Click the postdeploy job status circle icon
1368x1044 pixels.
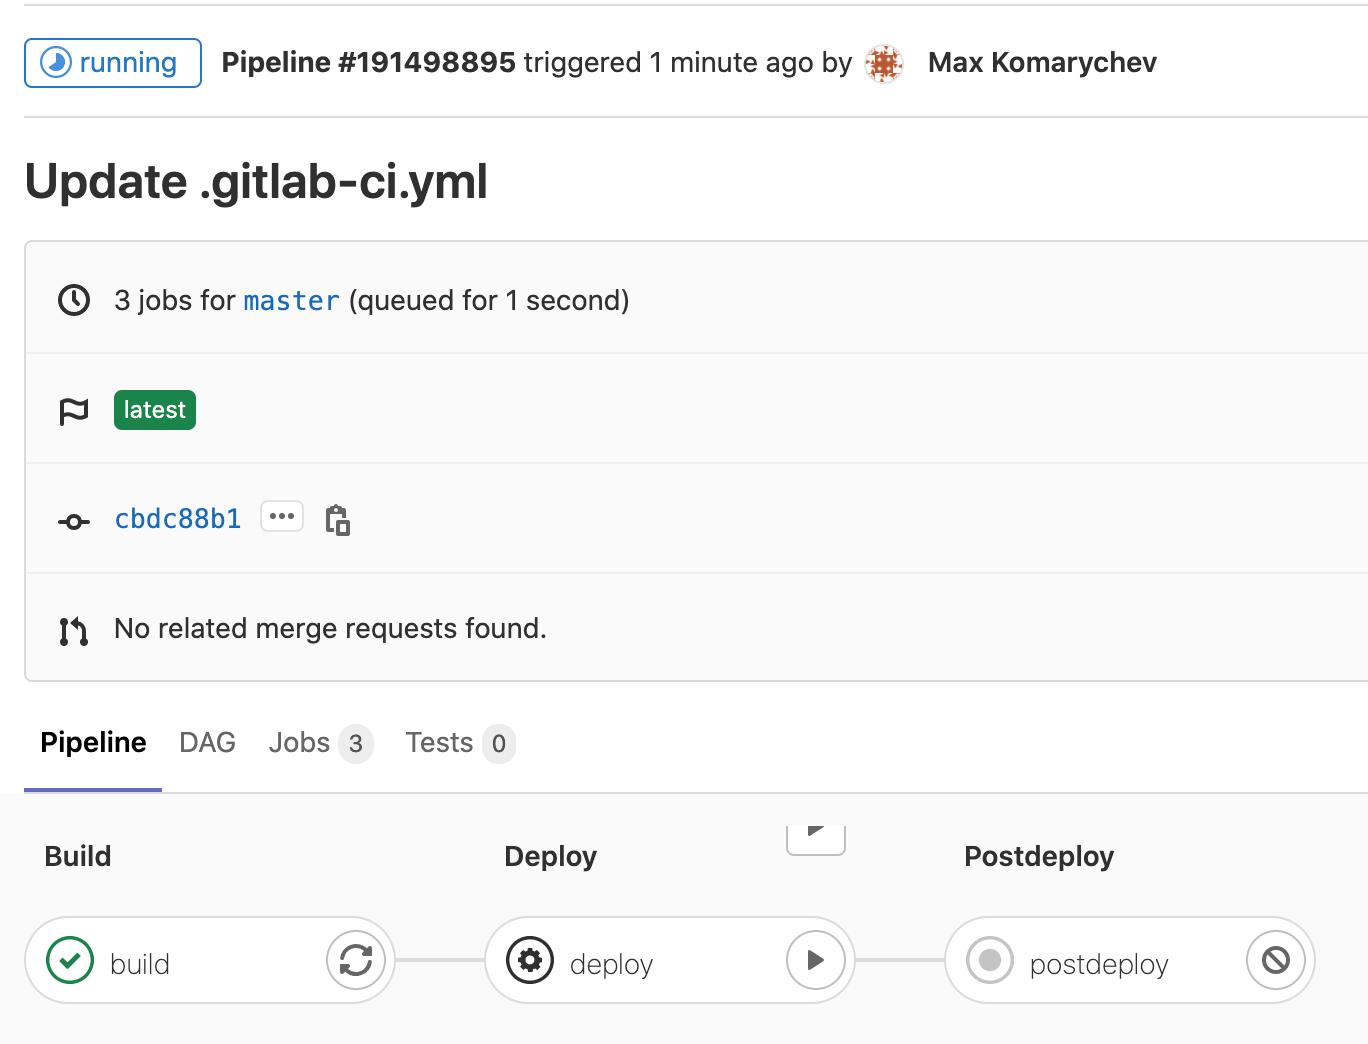tap(990, 960)
